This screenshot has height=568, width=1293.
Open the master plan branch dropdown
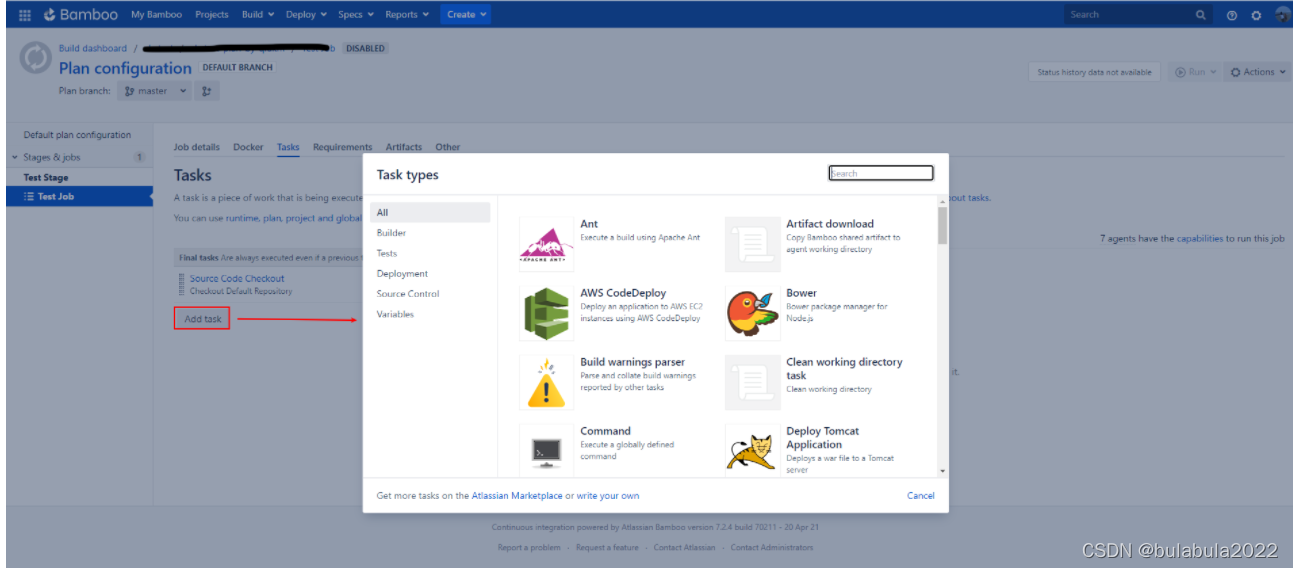155,91
